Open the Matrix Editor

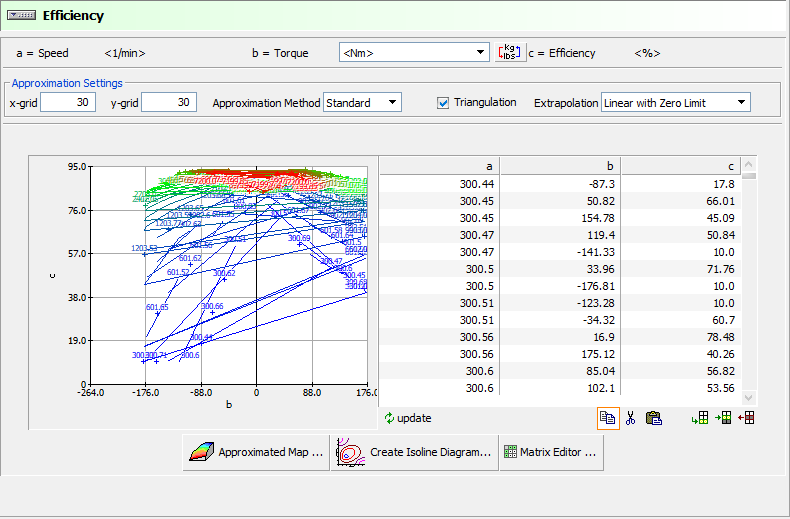[x=551, y=452]
